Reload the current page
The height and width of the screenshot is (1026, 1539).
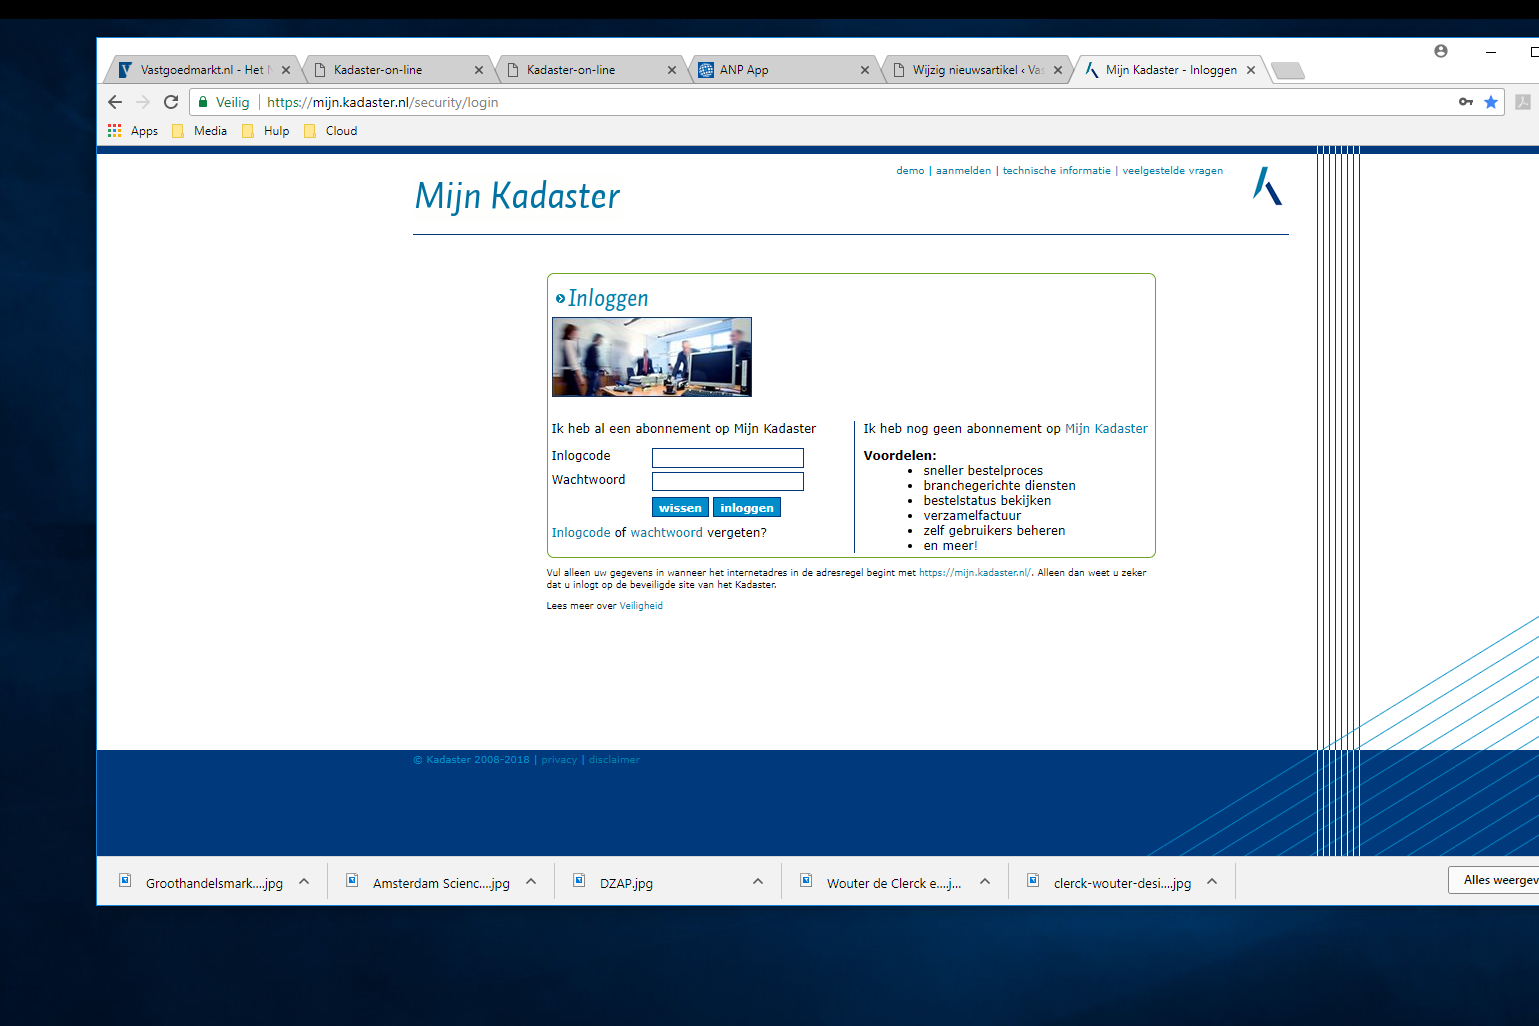pyautogui.click(x=170, y=101)
